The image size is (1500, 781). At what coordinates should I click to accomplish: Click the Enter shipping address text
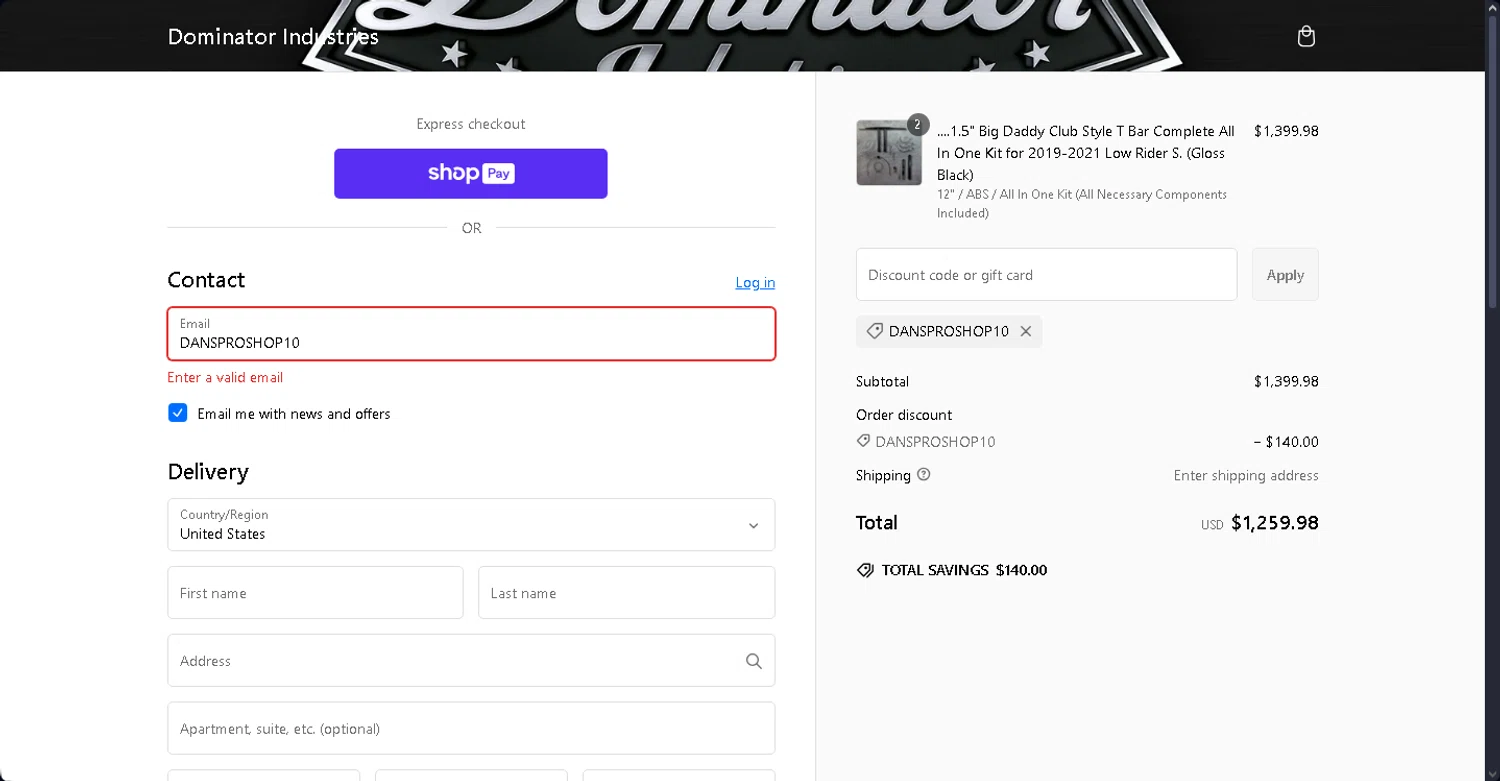click(x=1246, y=476)
